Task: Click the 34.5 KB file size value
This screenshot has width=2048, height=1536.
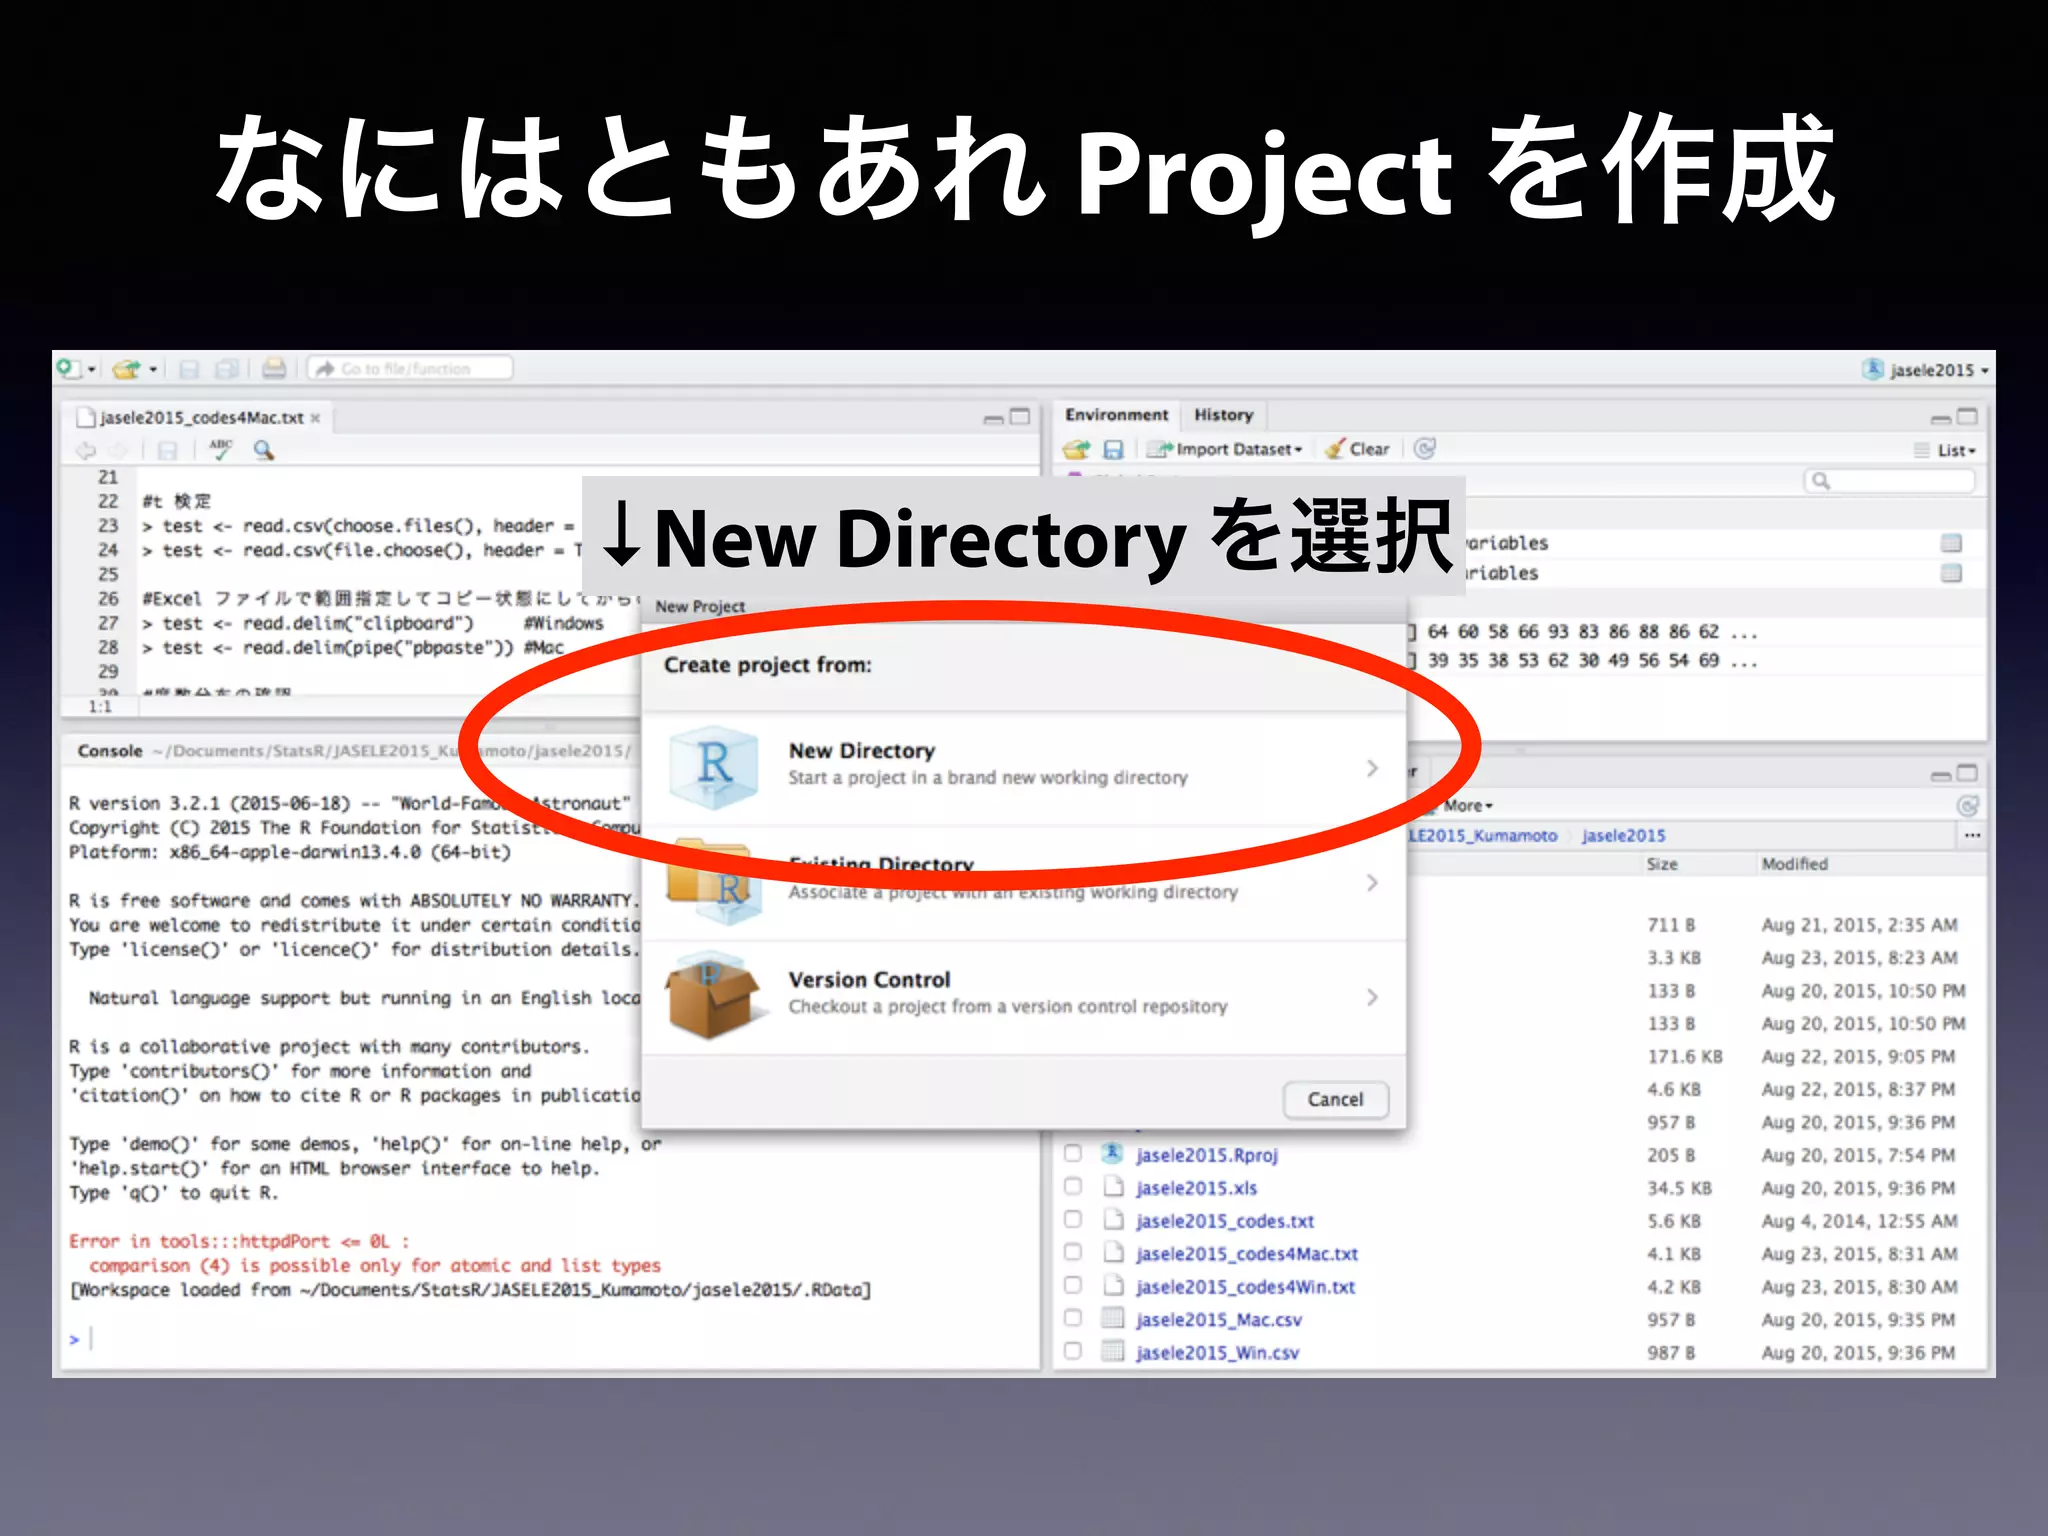Action: point(1679,1188)
